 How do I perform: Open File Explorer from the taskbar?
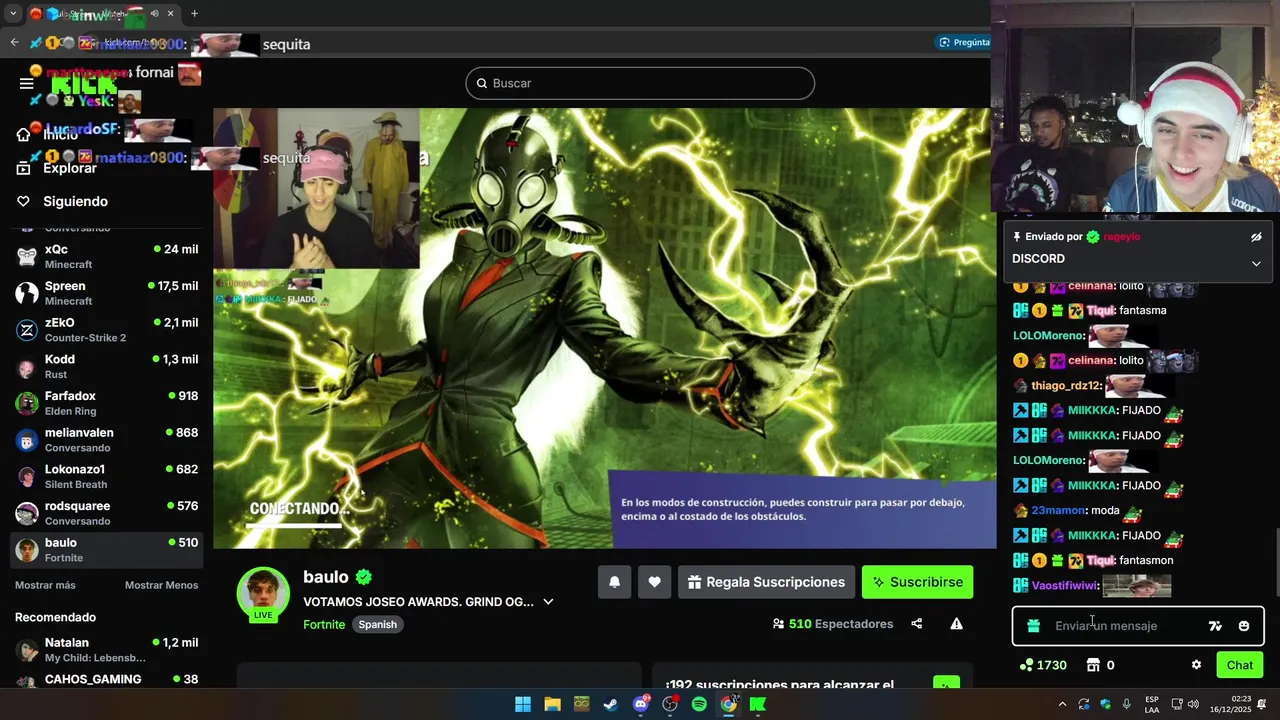coord(552,704)
